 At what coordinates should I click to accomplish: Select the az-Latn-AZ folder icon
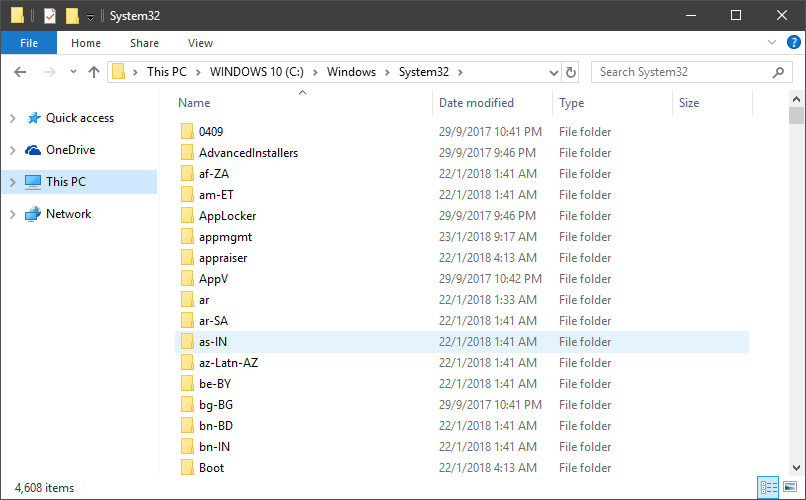pyautogui.click(x=187, y=363)
